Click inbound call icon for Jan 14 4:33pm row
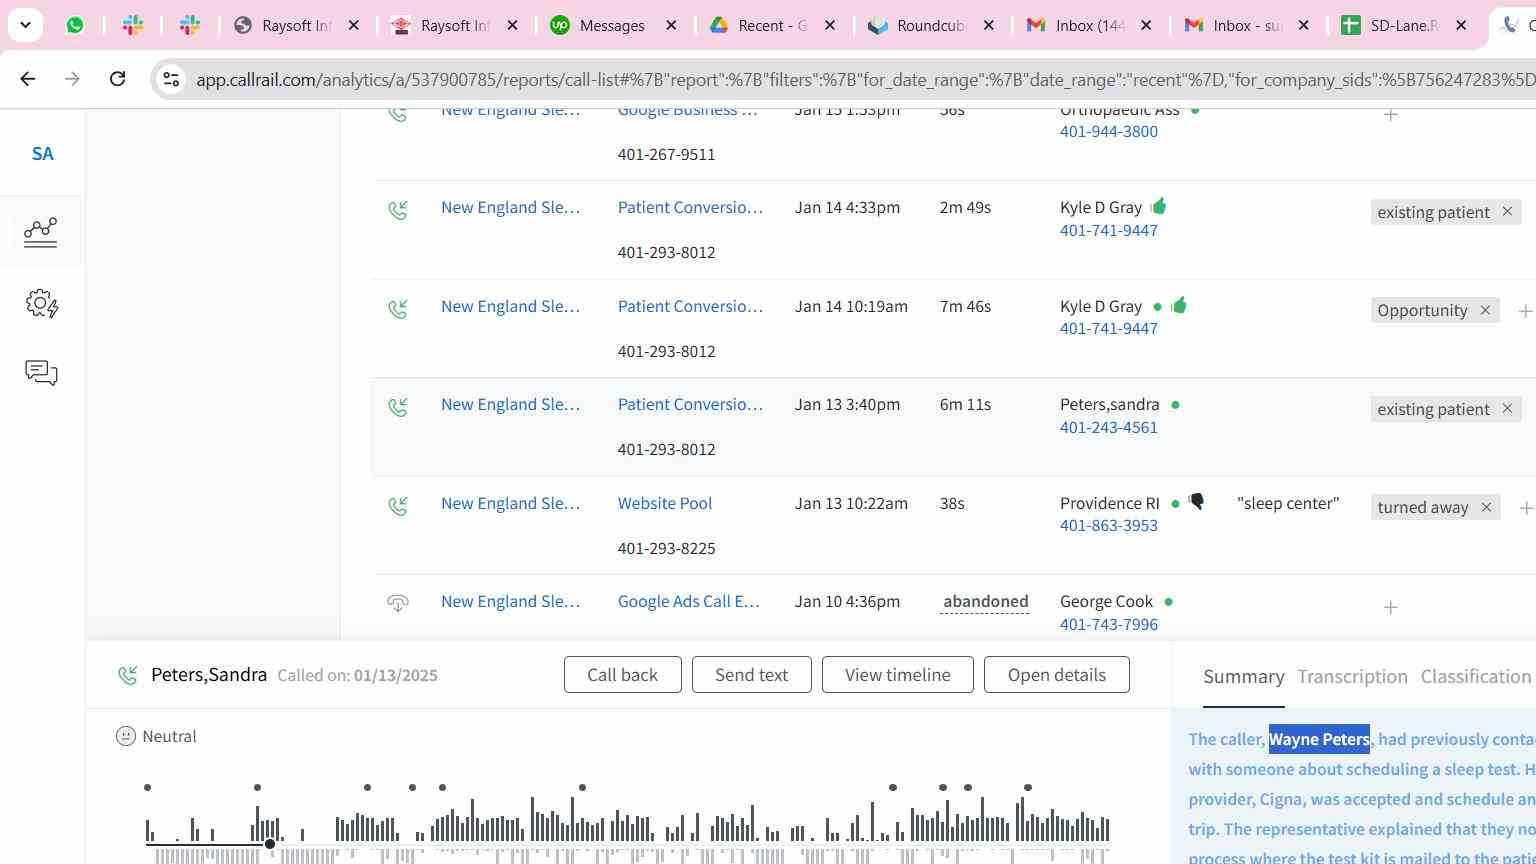This screenshot has width=1536, height=864. (x=398, y=209)
